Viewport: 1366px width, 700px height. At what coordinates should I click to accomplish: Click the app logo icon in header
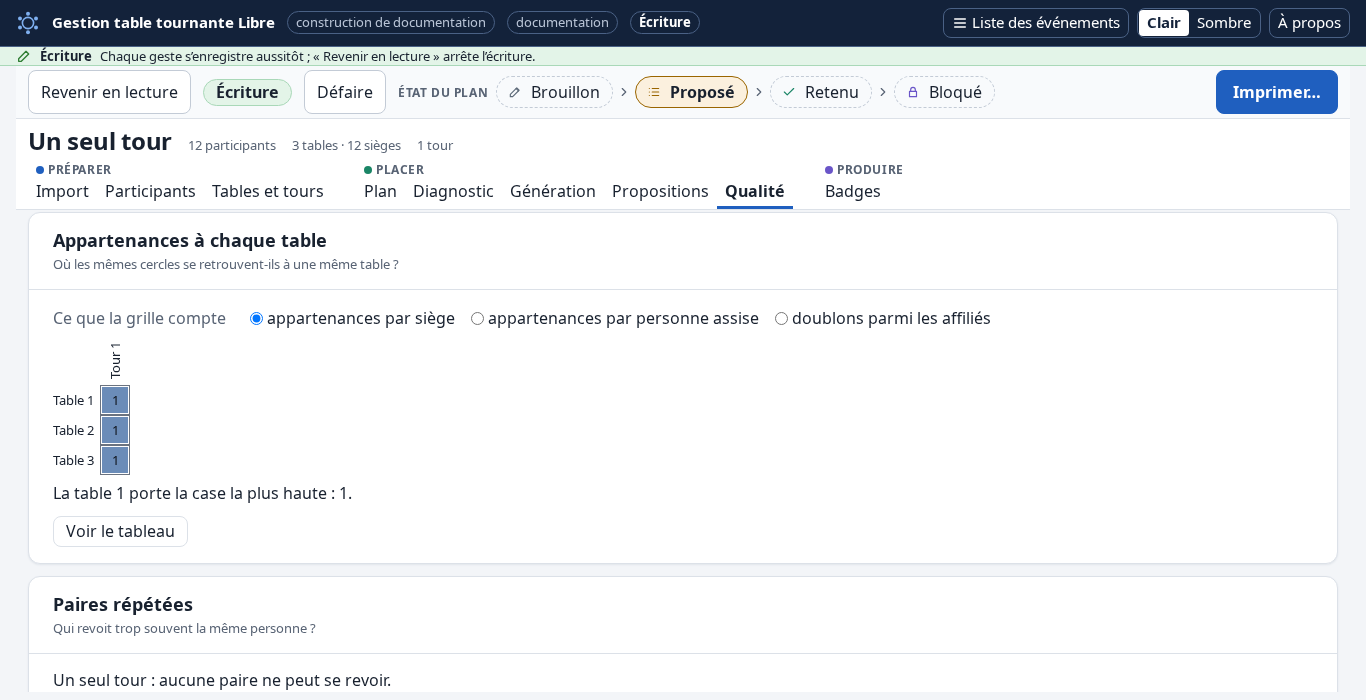point(28,23)
